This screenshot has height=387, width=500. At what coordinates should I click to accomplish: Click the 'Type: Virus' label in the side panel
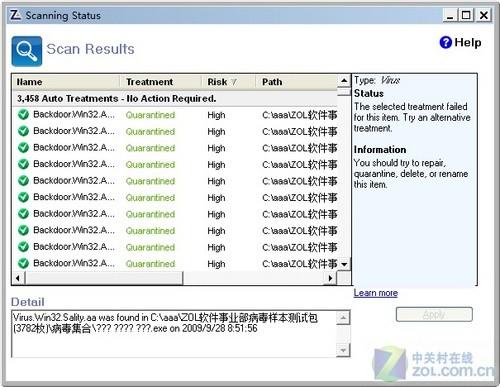[377, 80]
